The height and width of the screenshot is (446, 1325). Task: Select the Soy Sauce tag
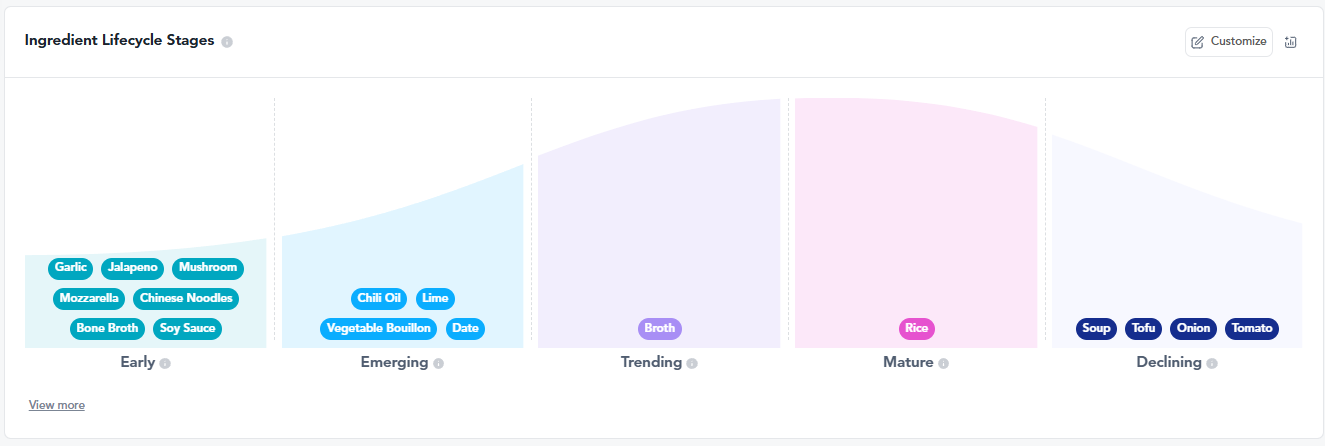(x=187, y=328)
